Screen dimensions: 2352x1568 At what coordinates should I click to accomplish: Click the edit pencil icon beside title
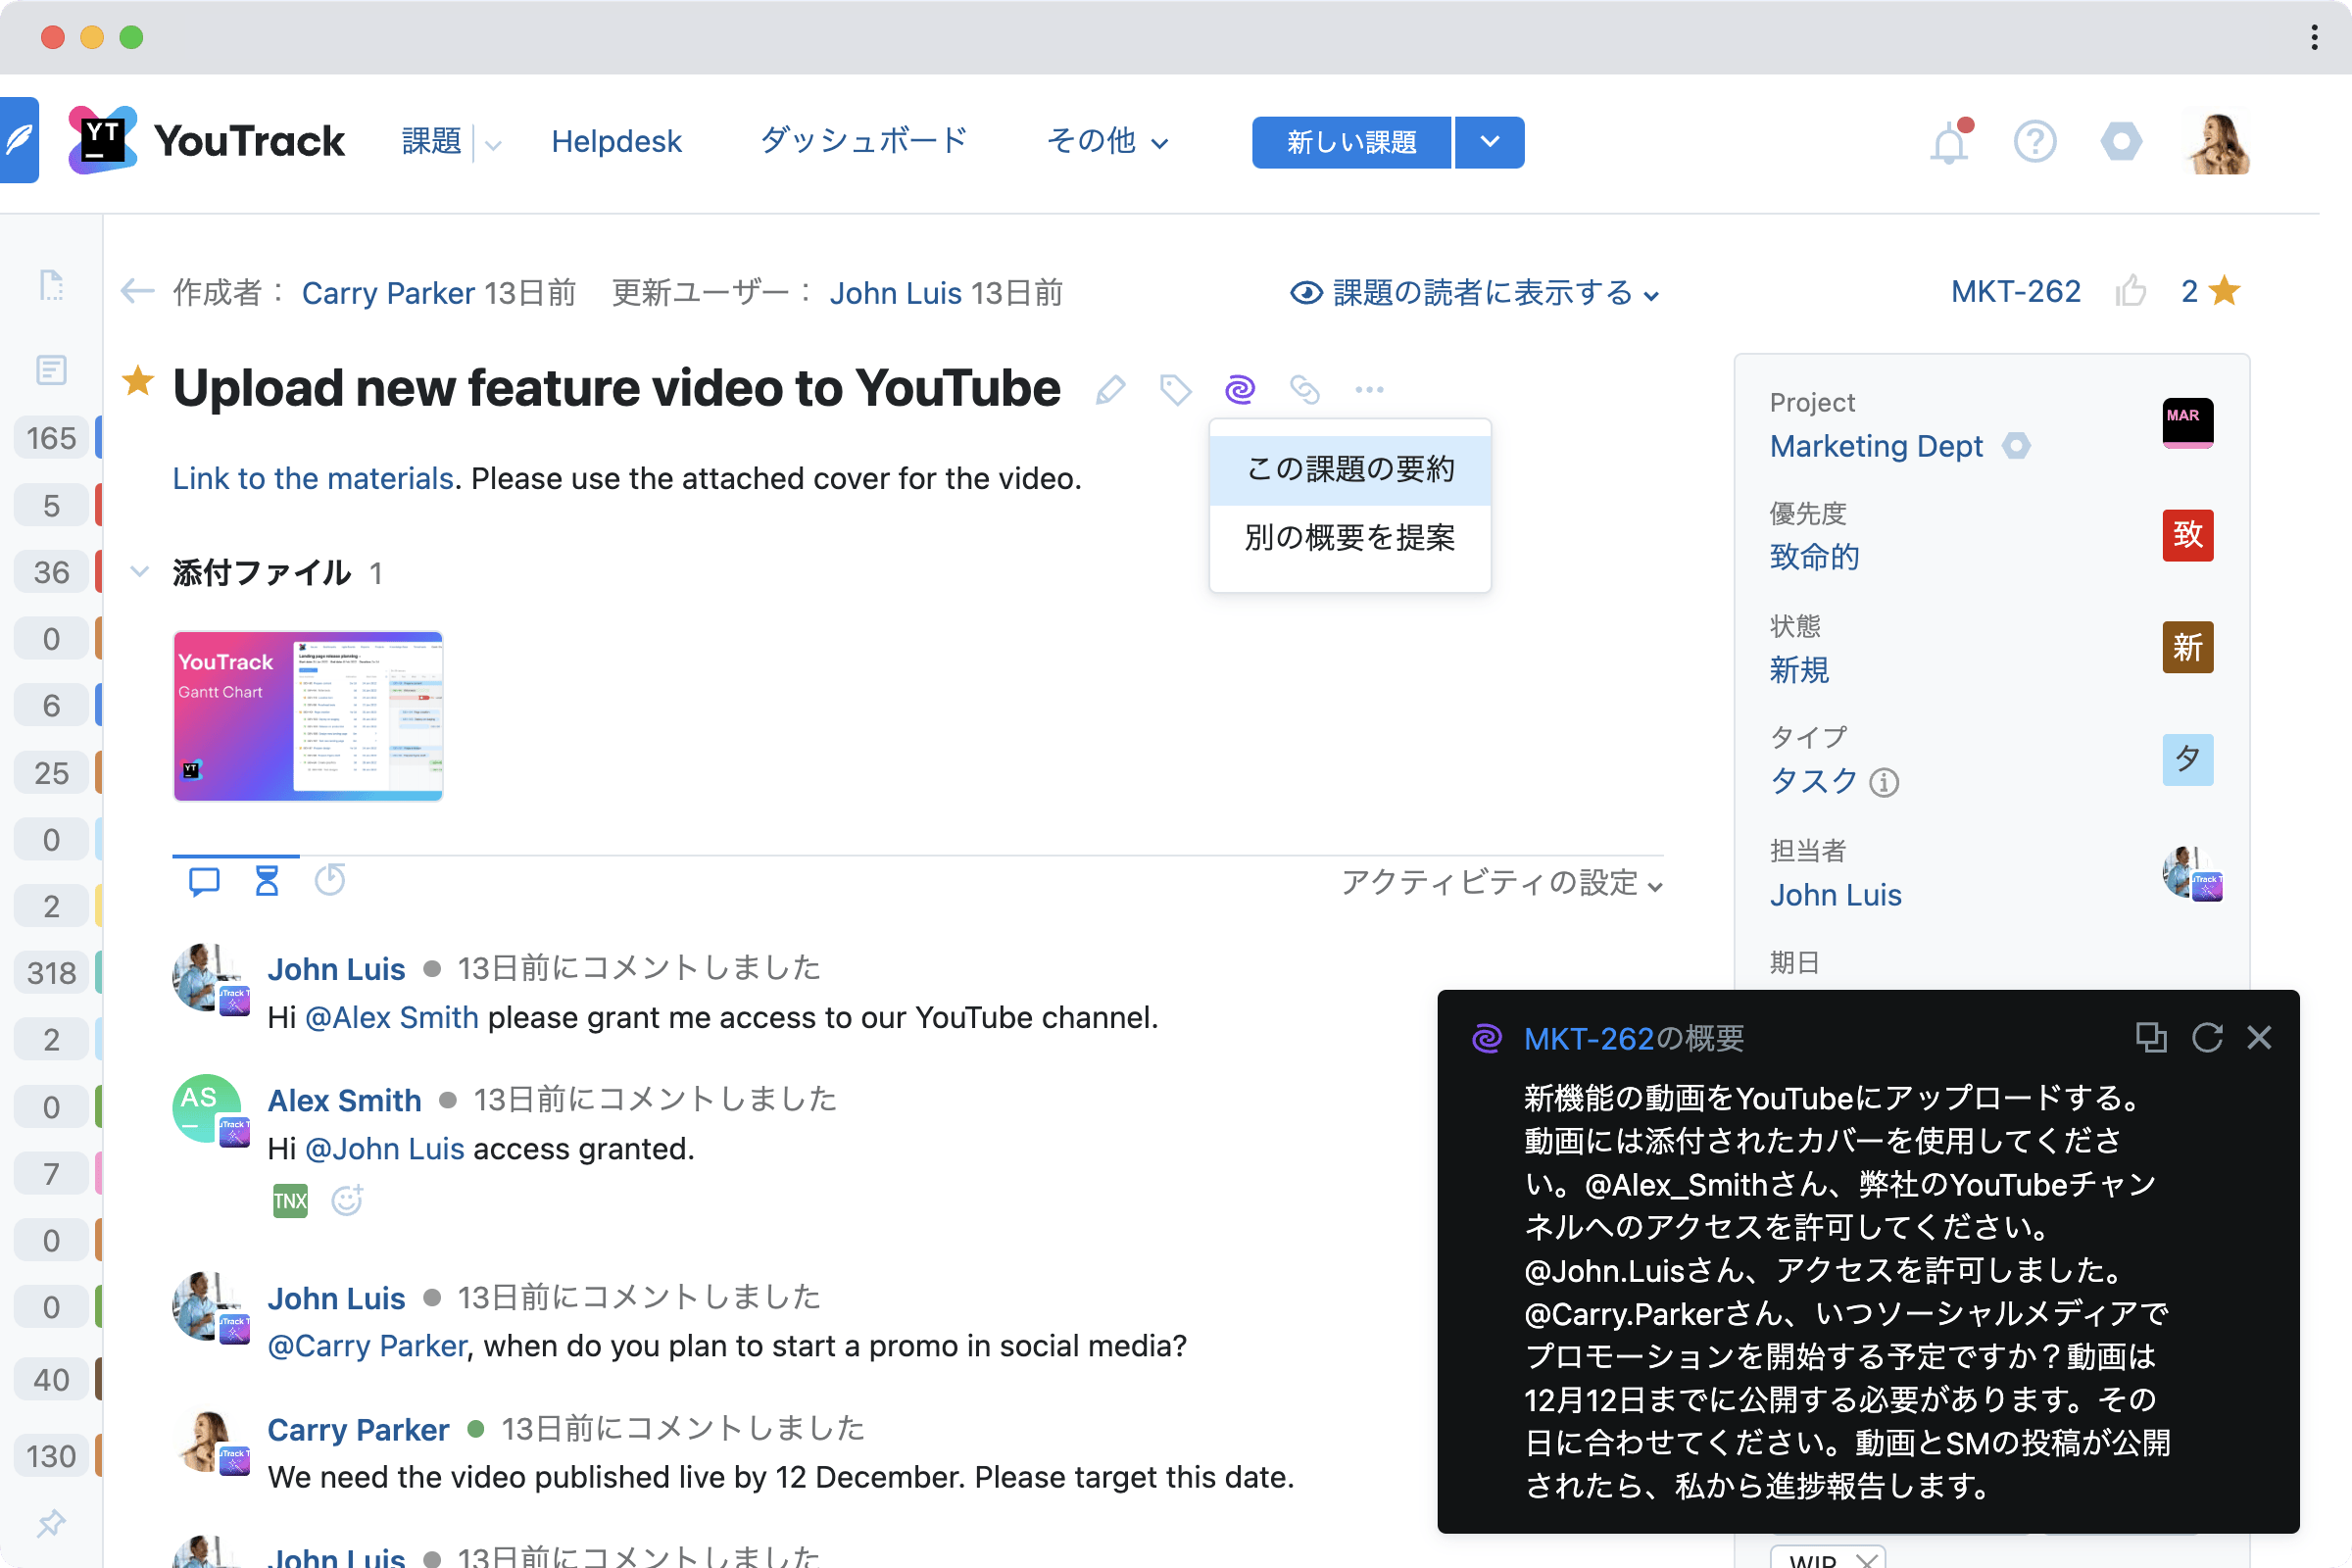click(x=1110, y=389)
